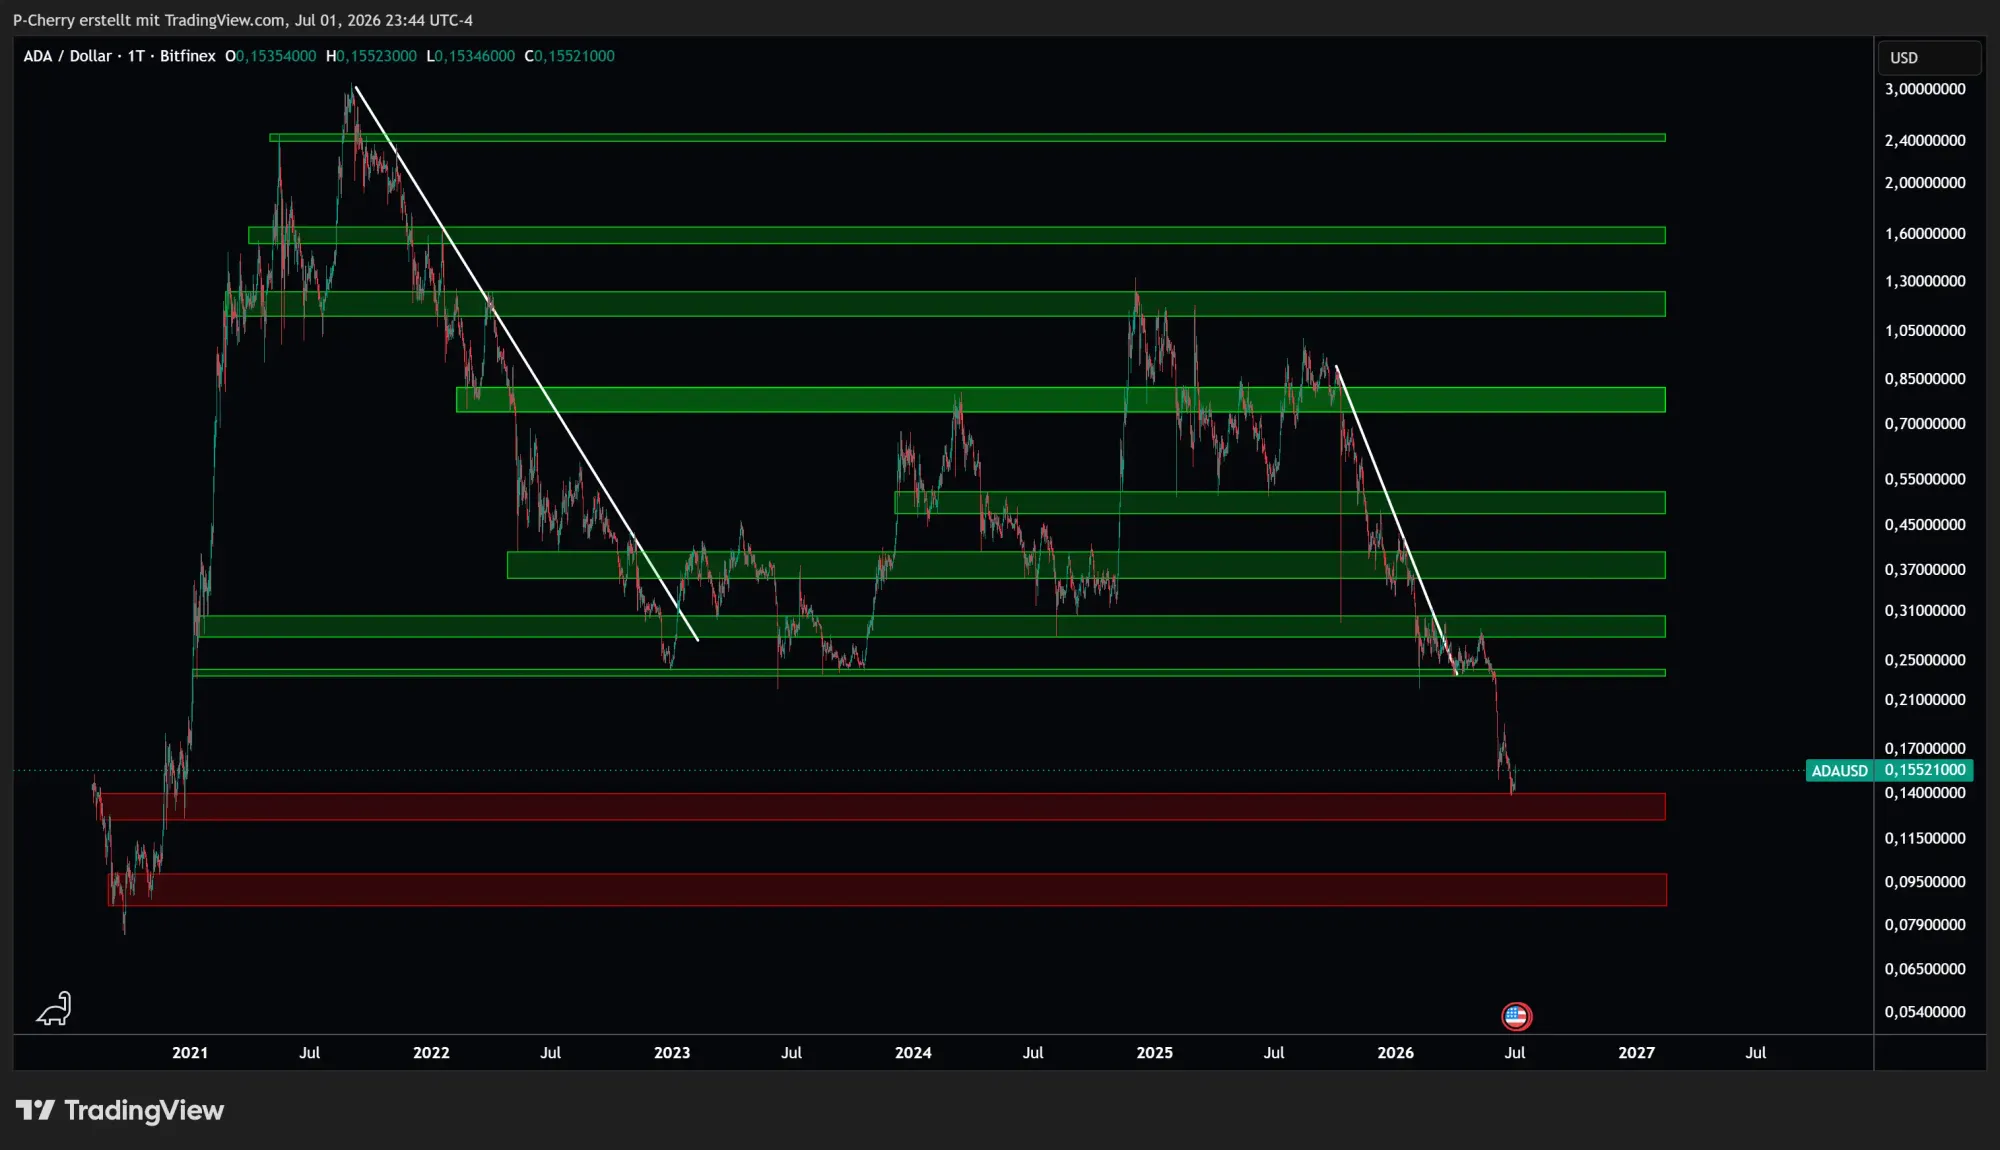Click the 1,05000000 price axis label
This screenshot has width=2000, height=1150.
[1925, 331]
